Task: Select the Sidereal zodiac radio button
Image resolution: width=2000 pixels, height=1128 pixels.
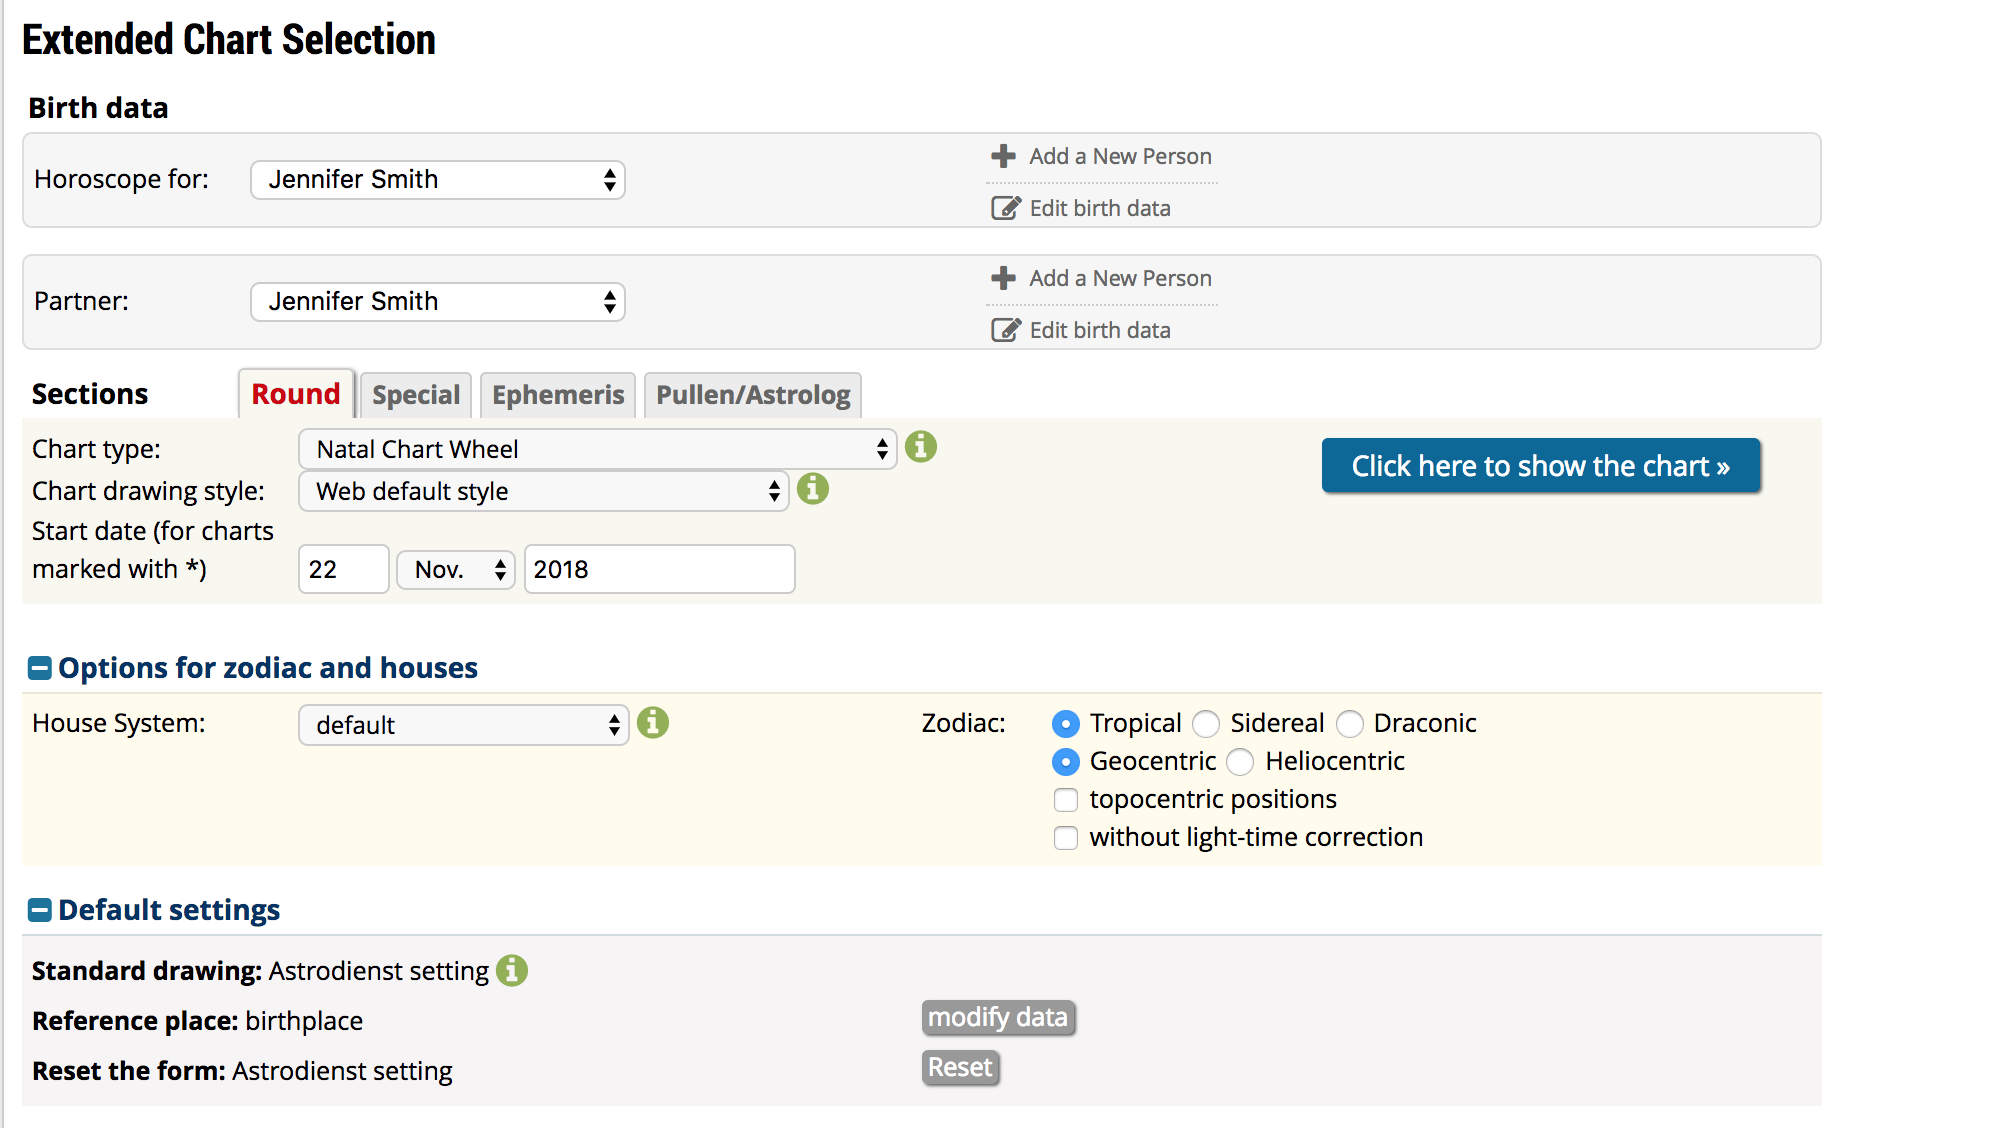Action: [x=1205, y=723]
